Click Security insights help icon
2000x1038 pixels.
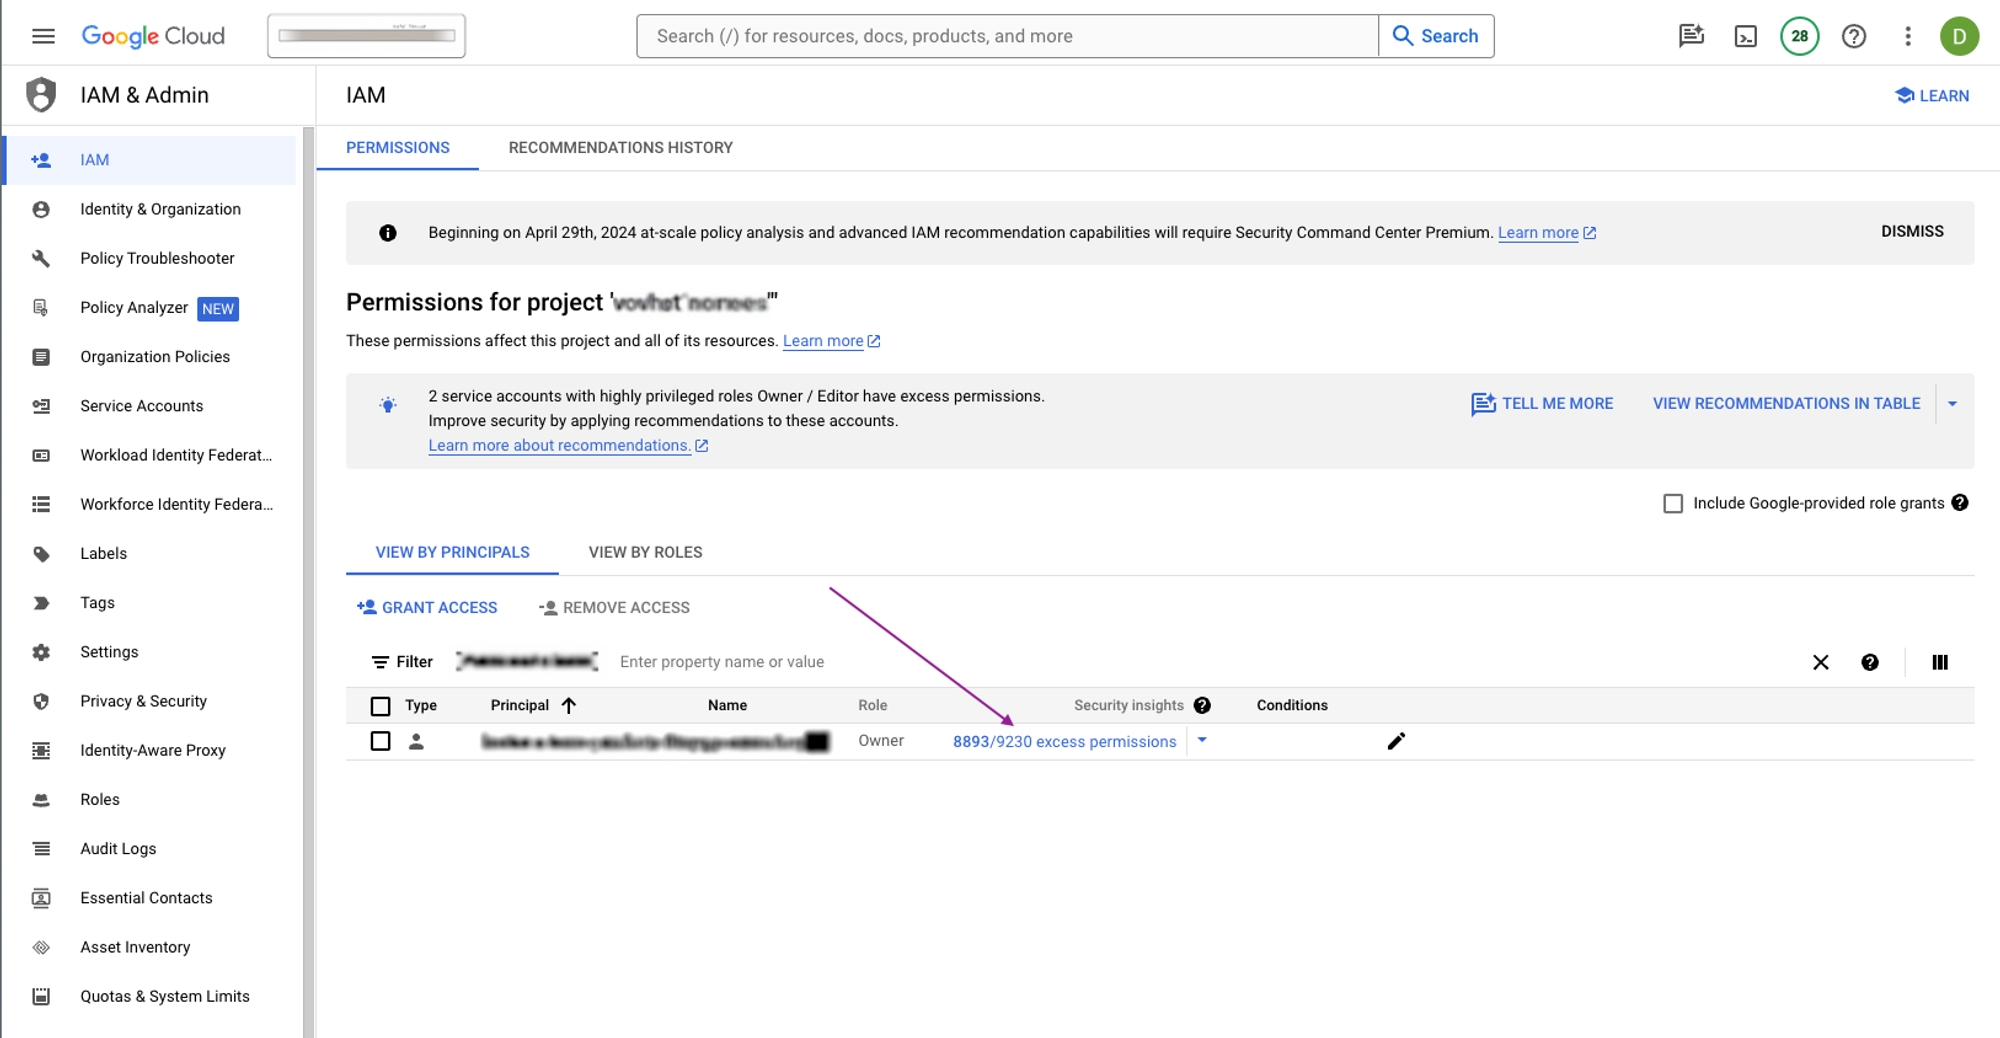click(1202, 705)
